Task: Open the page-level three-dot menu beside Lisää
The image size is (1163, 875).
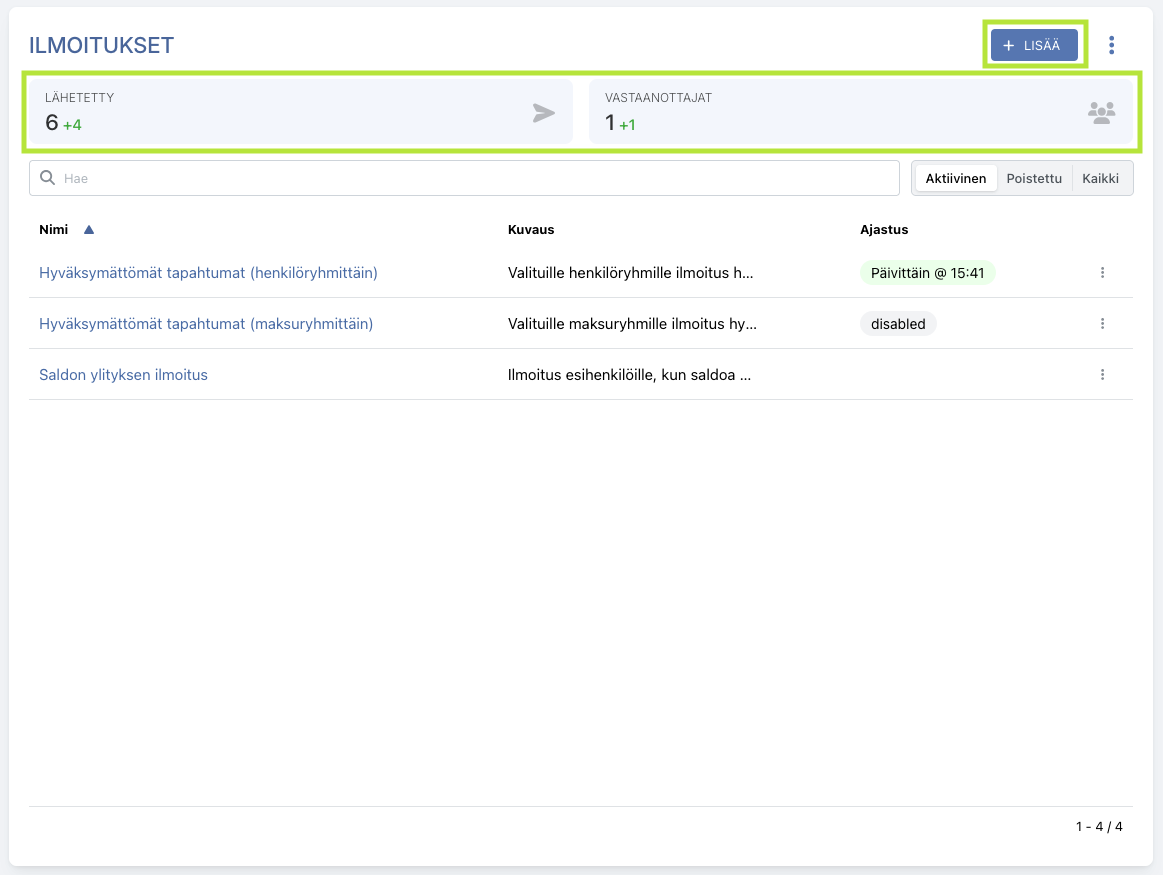Action: coord(1112,46)
